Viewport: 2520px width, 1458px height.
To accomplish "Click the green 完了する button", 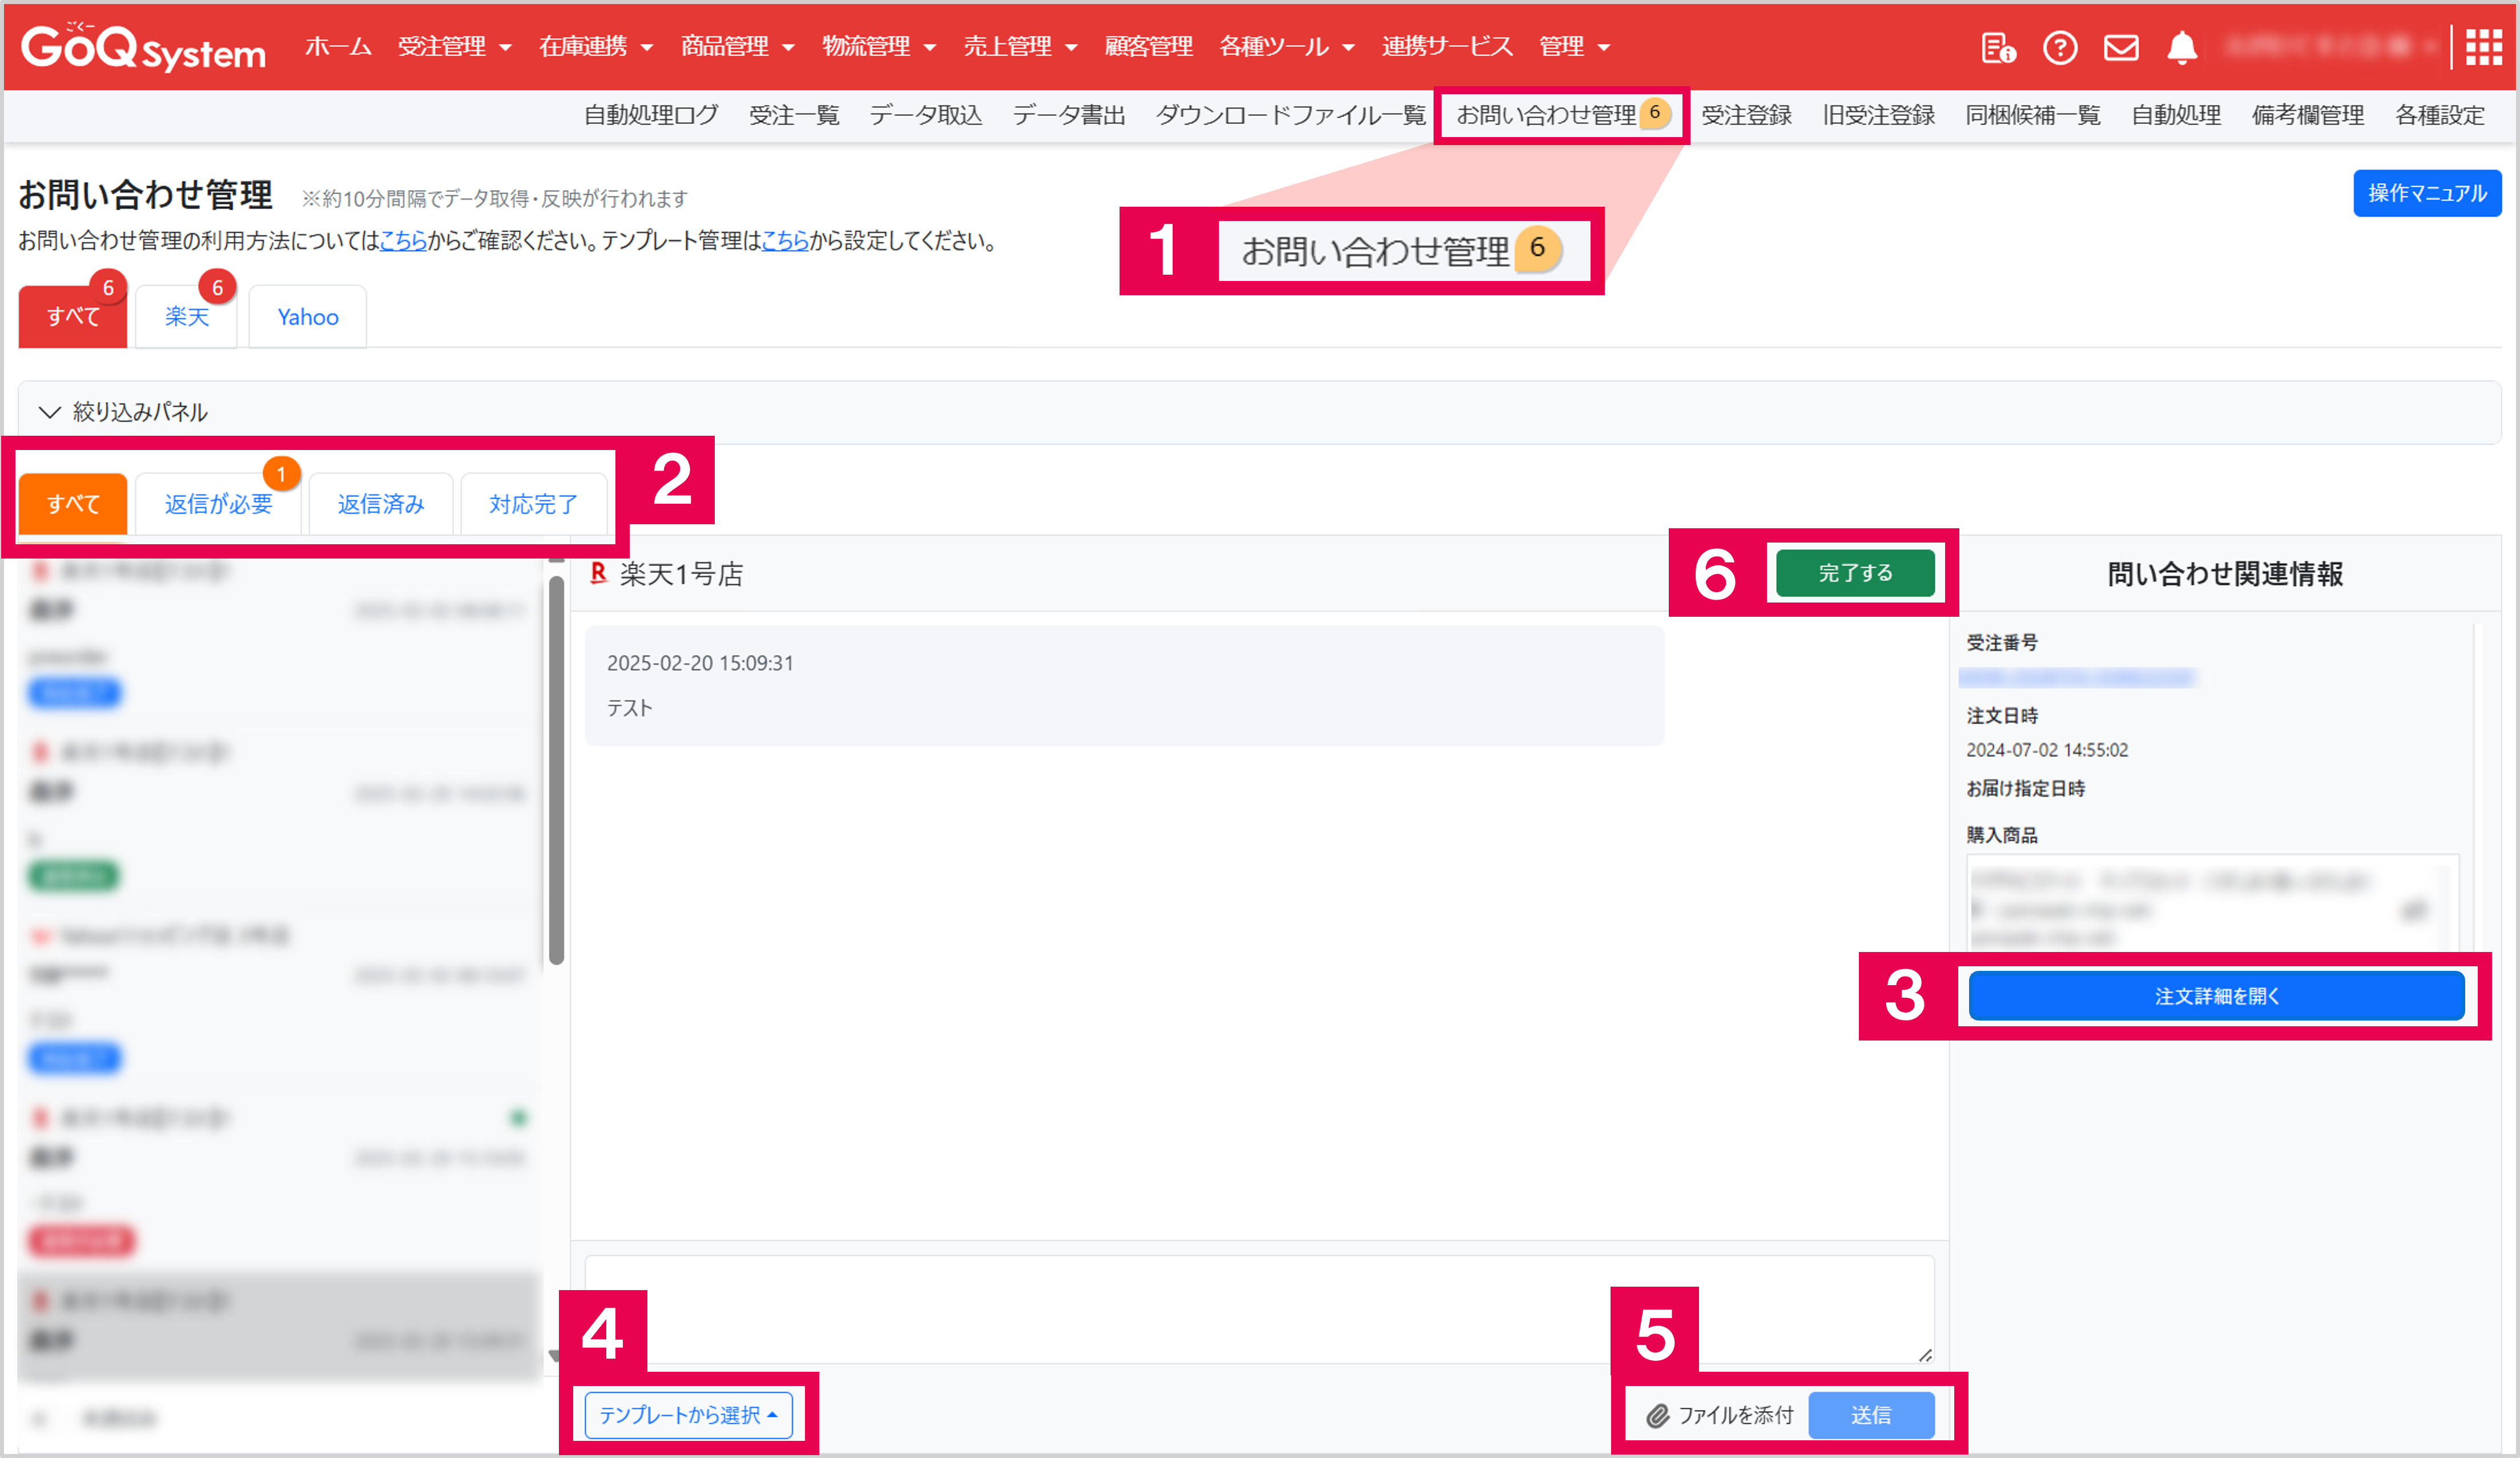I will click(x=1855, y=573).
